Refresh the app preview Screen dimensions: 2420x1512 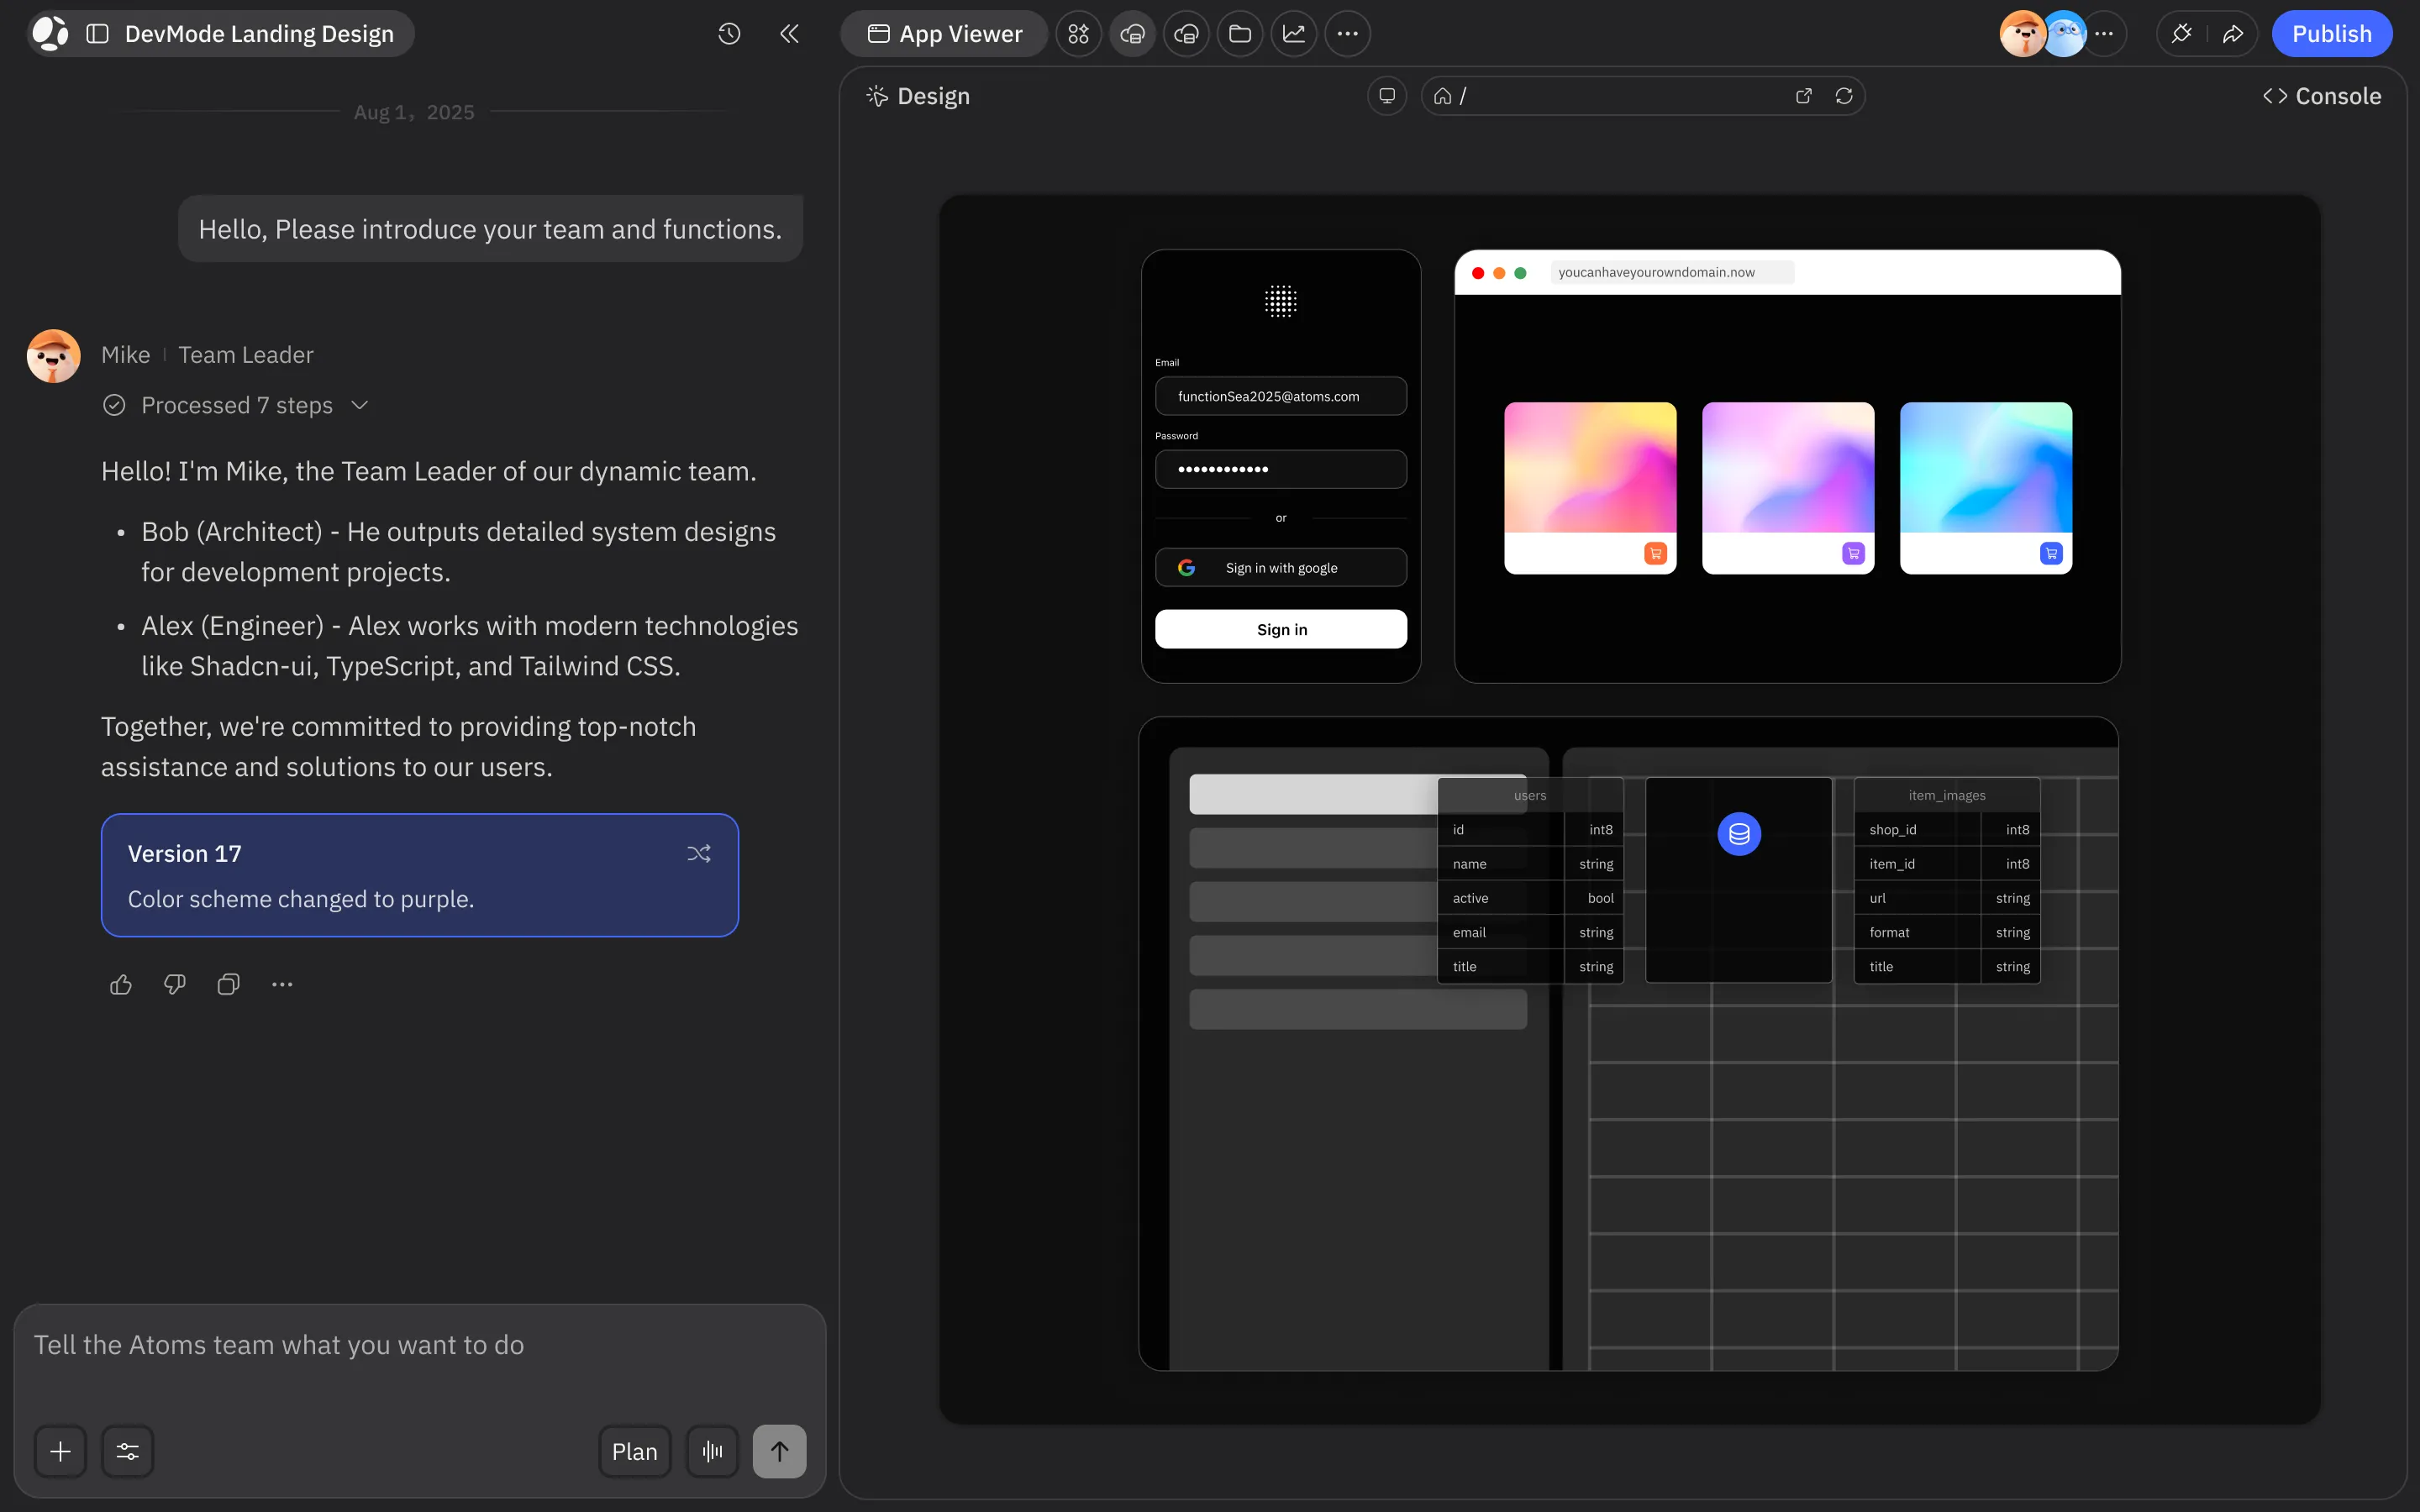coord(1843,95)
